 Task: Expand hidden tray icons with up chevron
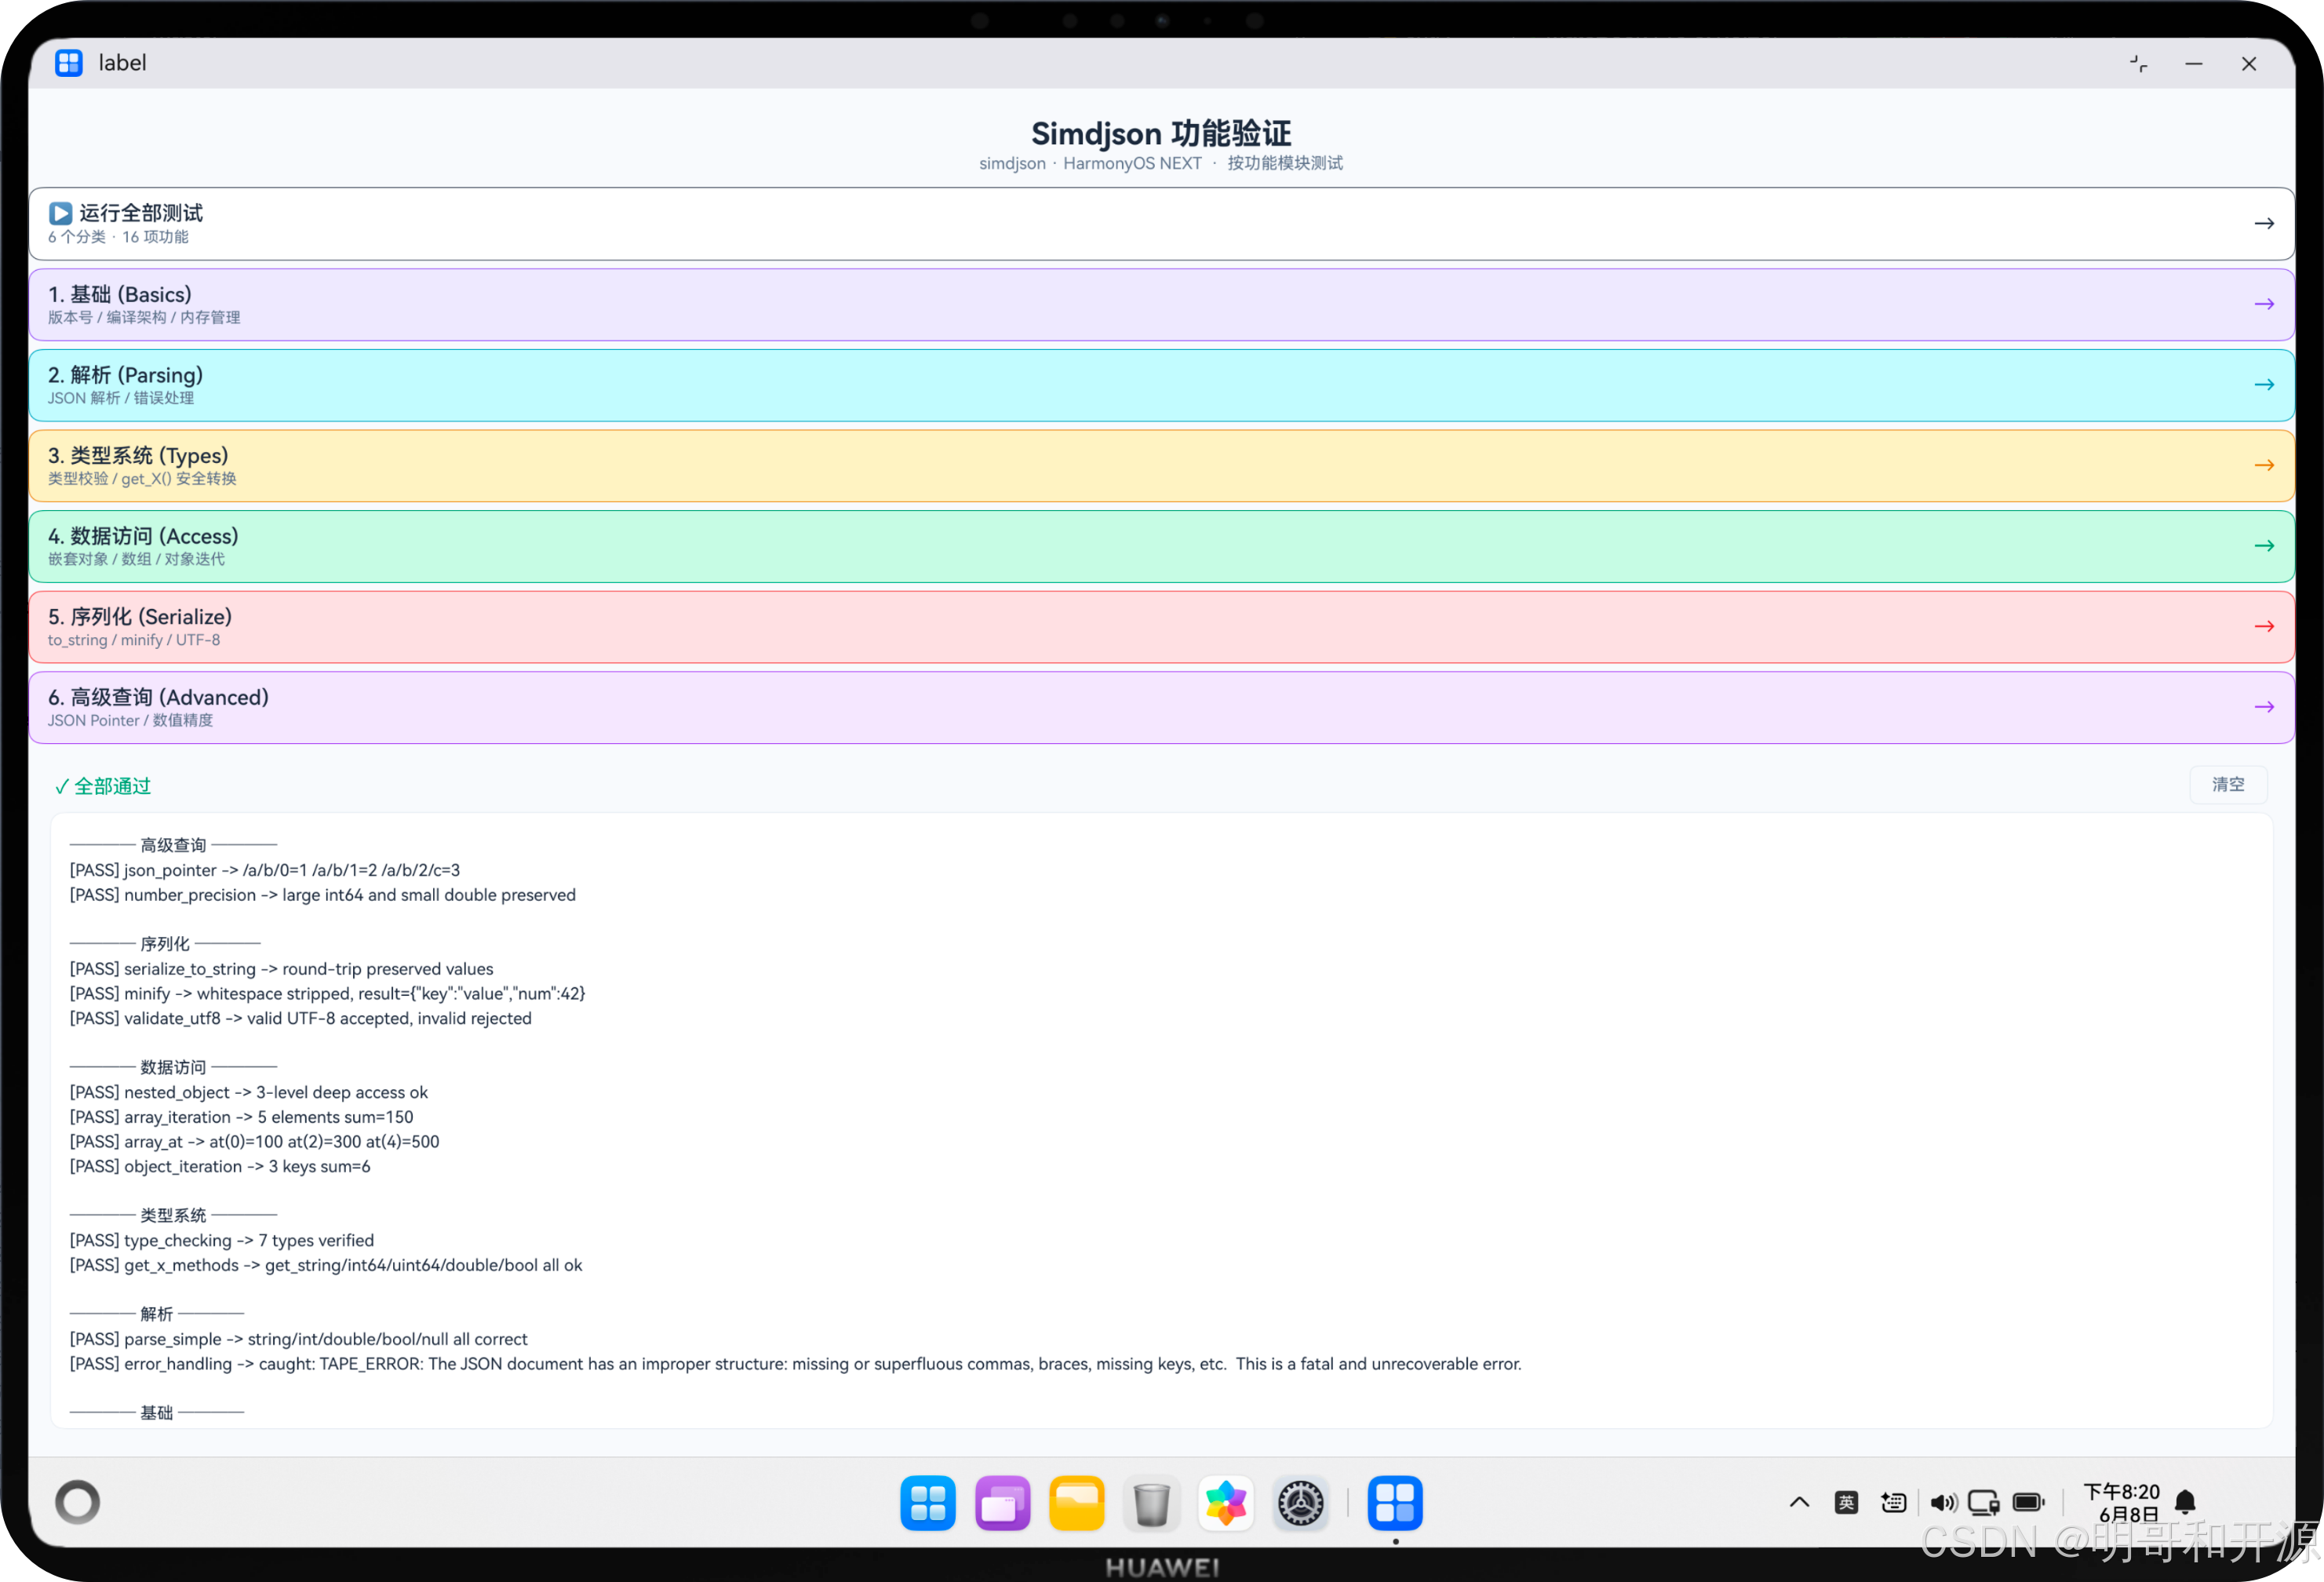1799,1502
